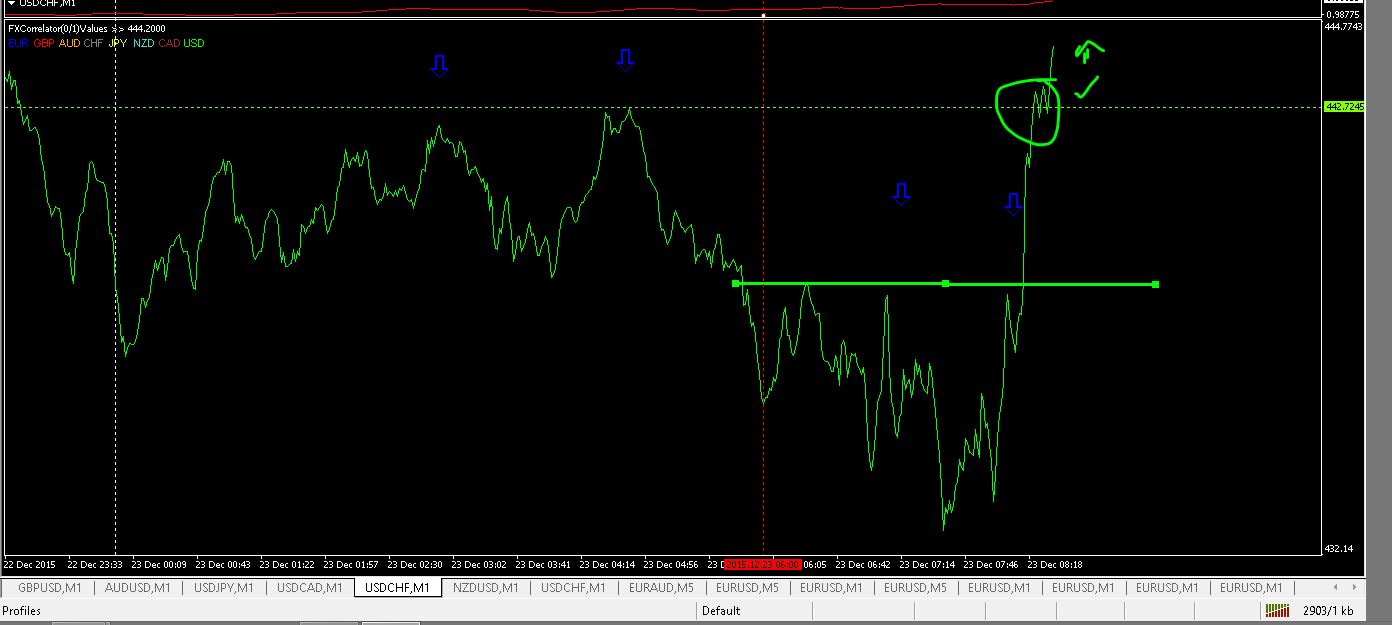Click the dark red CAD currency label
This screenshot has width=1392, height=625.
(x=169, y=43)
